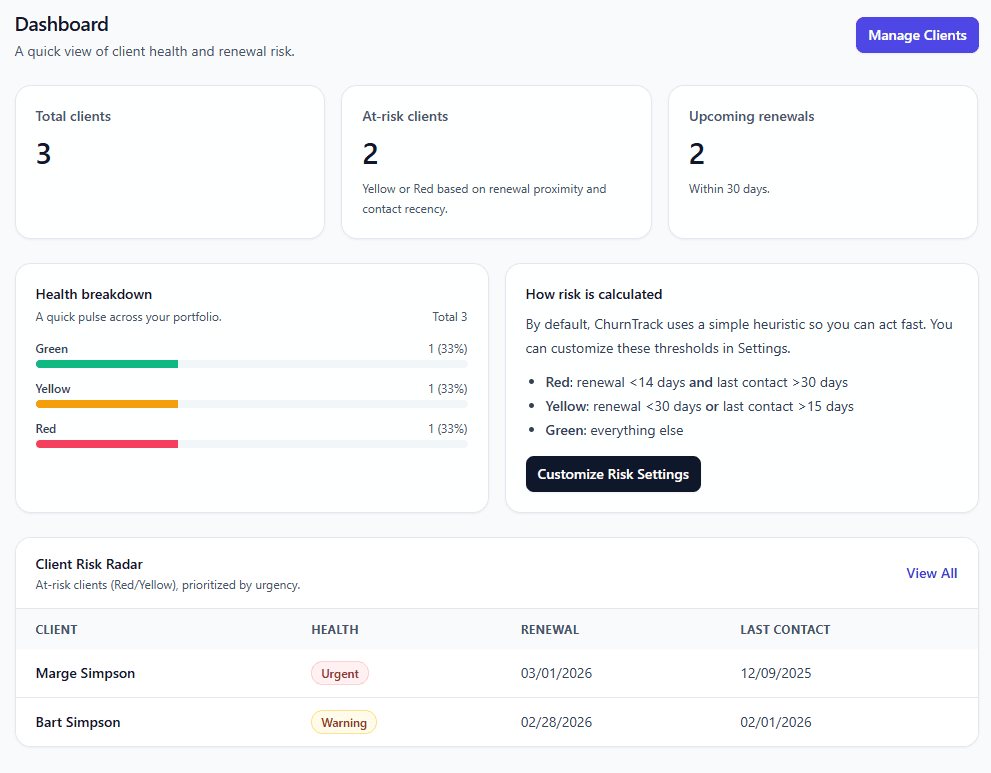This screenshot has height=773, width=991.
Task: Click the RENEWAL column header
Action: pyautogui.click(x=548, y=629)
